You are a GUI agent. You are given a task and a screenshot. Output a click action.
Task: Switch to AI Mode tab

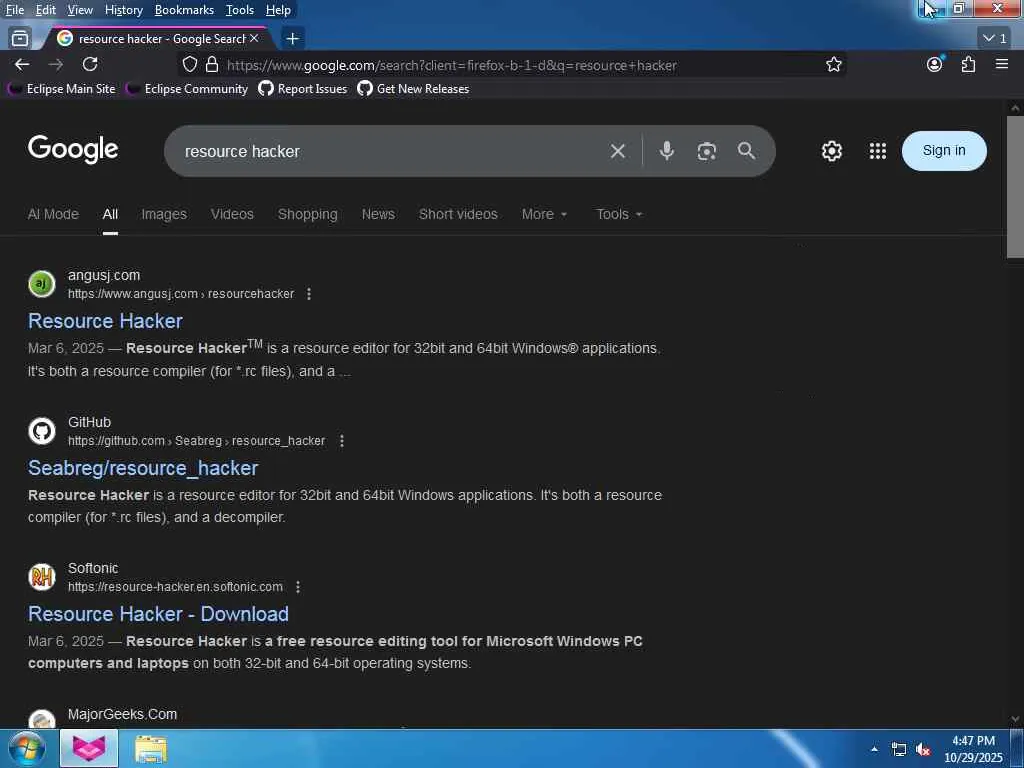pyautogui.click(x=53, y=214)
